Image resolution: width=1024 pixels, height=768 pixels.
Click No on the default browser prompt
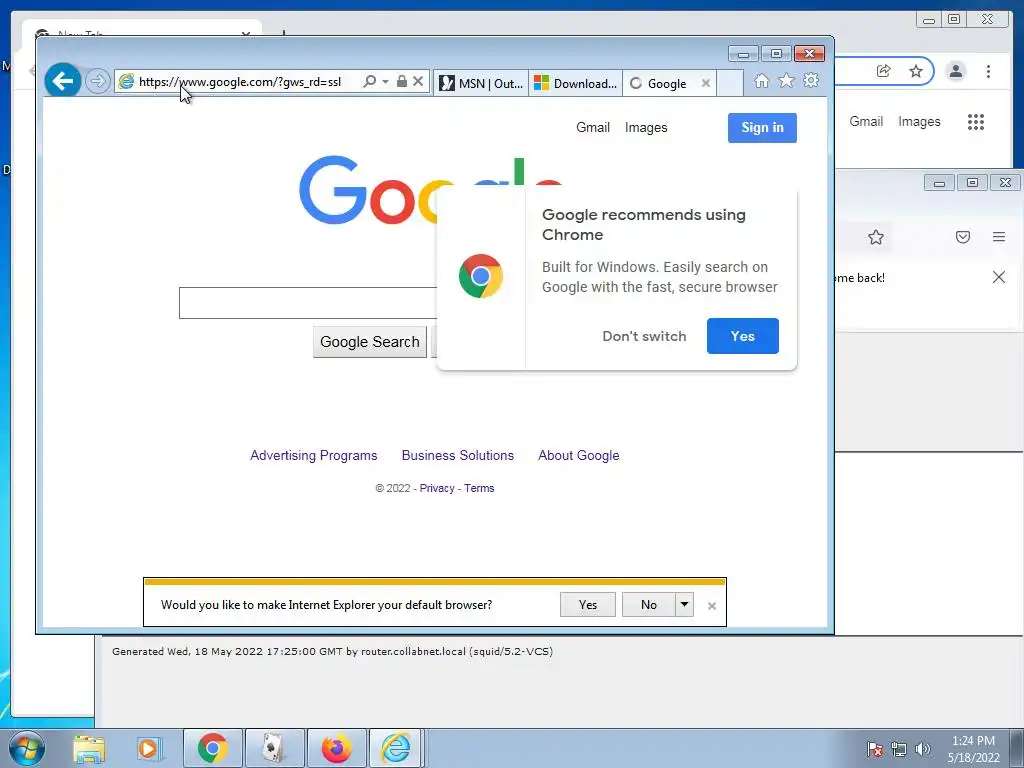tap(648, 605)
